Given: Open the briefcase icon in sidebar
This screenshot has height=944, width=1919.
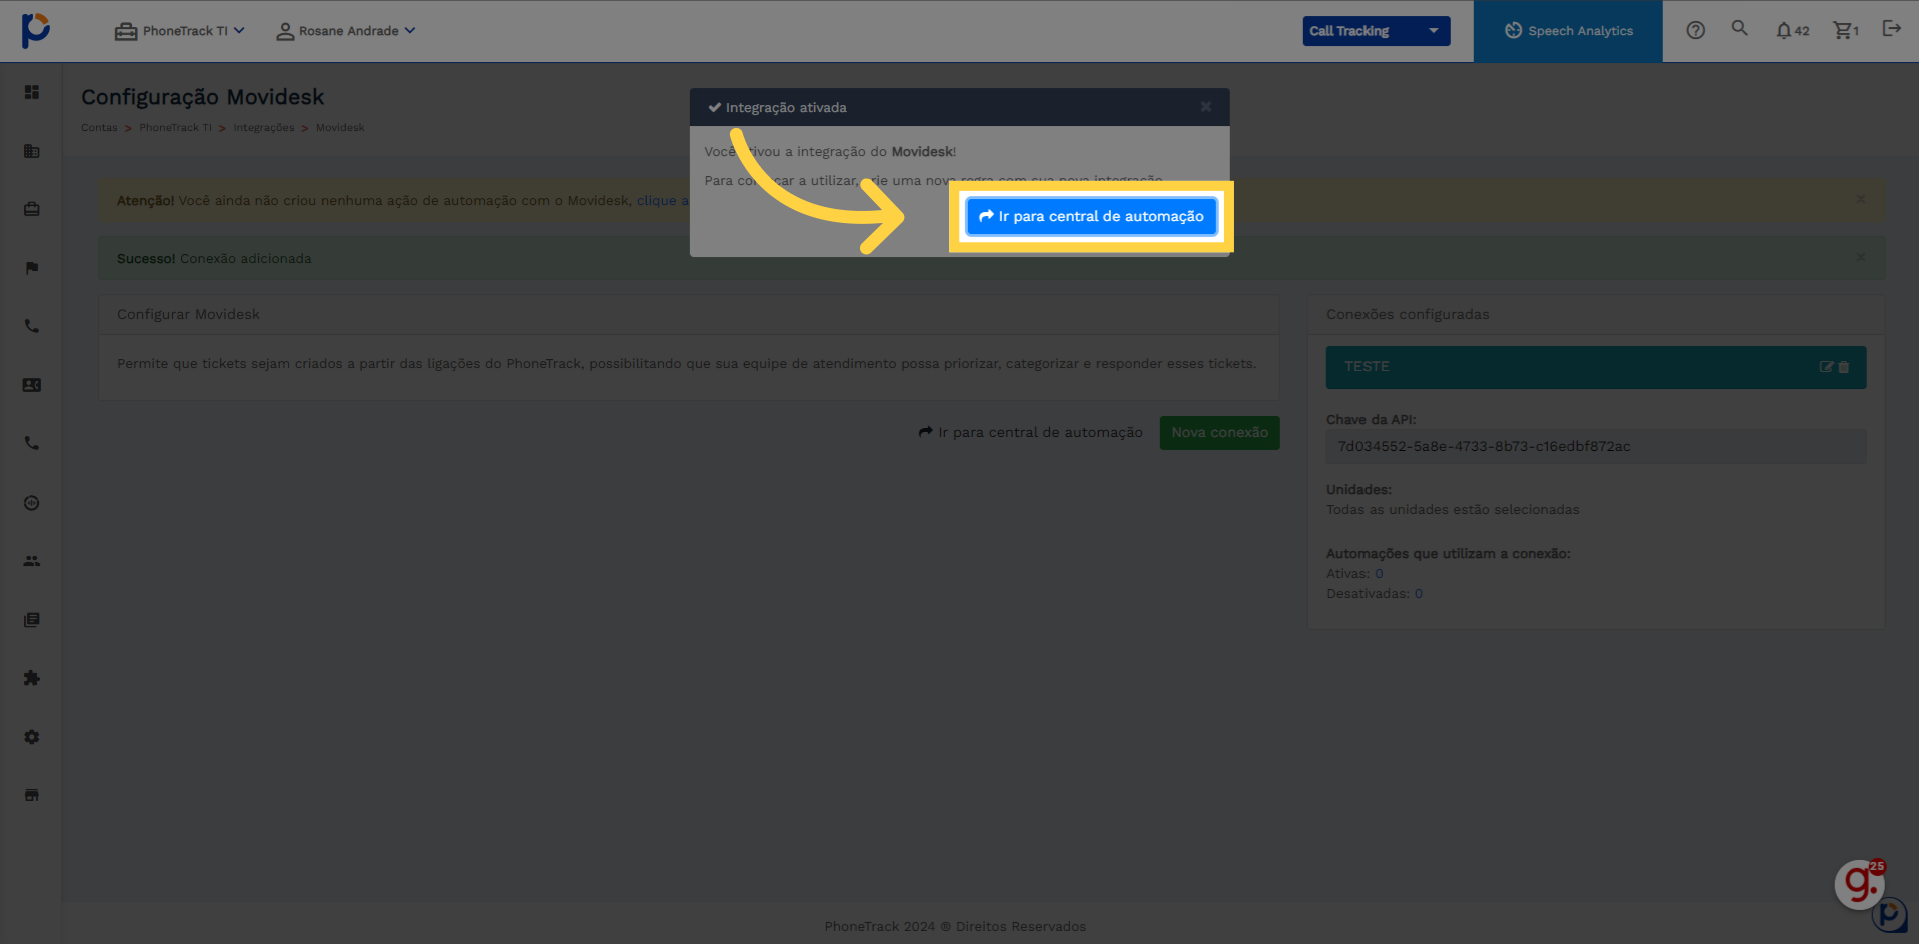Looking at the screenshot, I should [x=32, y=209].
